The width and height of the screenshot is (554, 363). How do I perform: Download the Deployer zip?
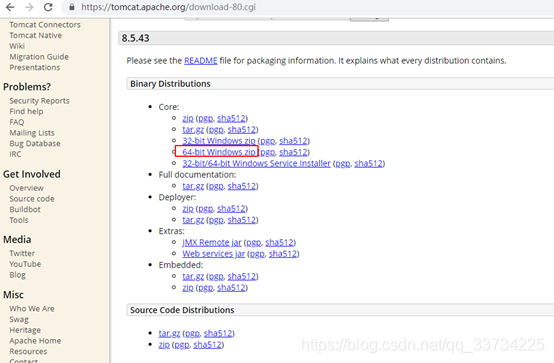(188, 209)
